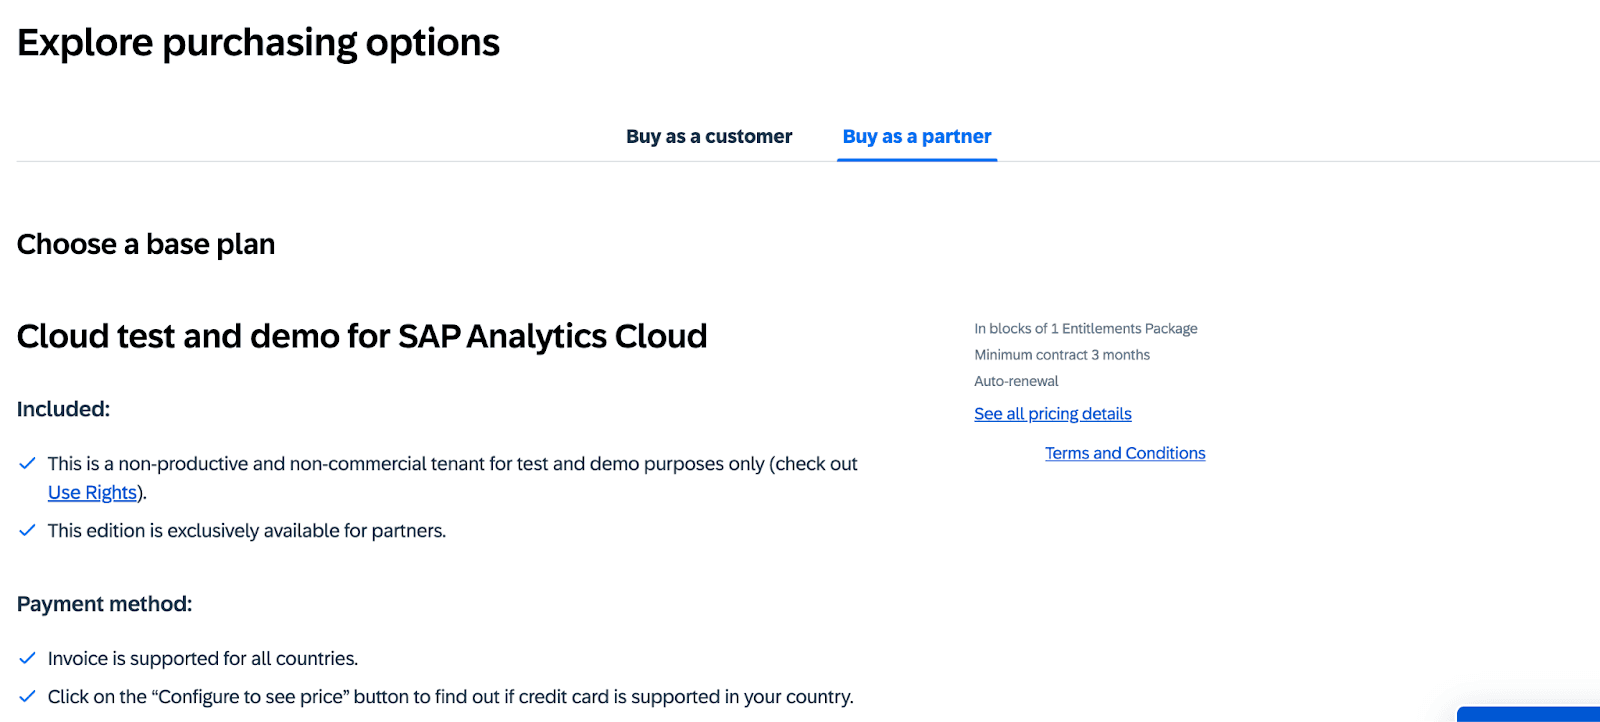Click the checkmark next to invoice support bullet
Image resolution: width=1600 pixels, height=722 pixels.
pos(27,658)
